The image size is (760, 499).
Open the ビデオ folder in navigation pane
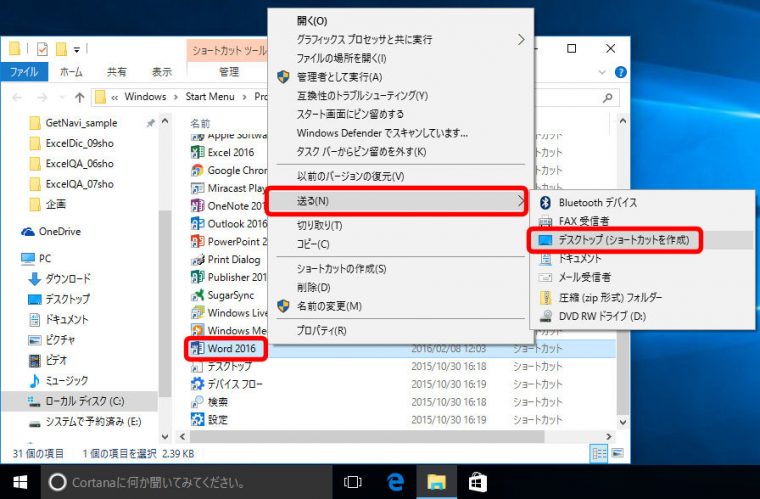[x=48, y=360]
